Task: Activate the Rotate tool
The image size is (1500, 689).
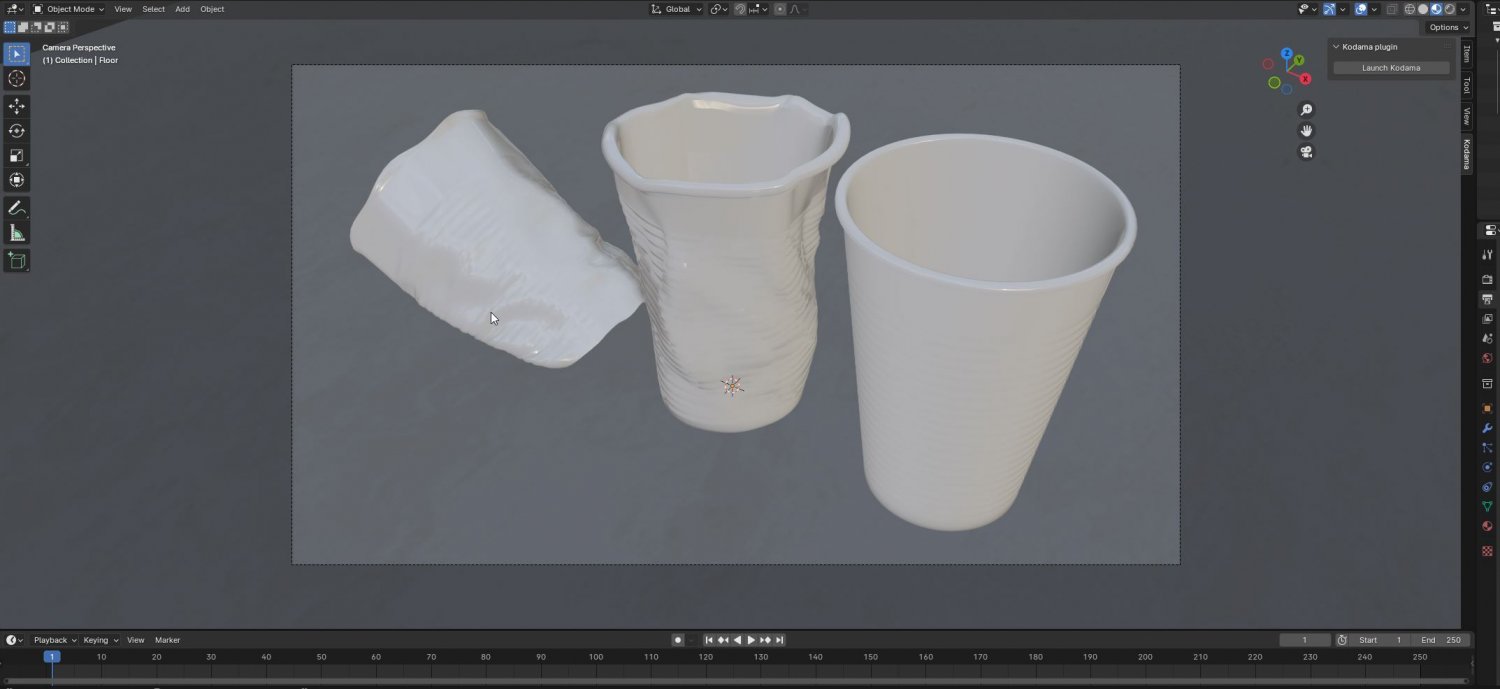Action: (17, 131)
